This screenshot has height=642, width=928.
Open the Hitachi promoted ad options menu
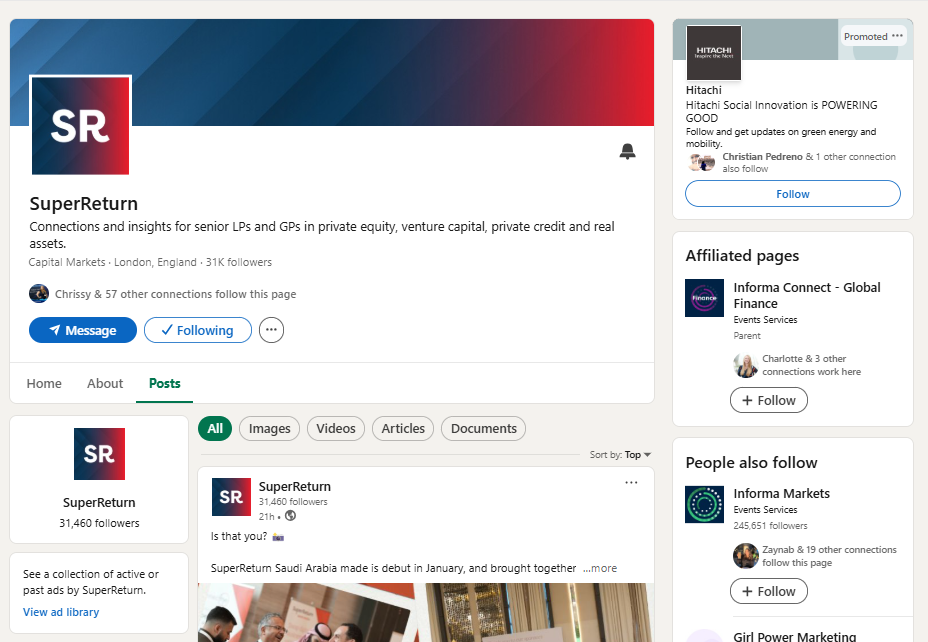point(897,36)
